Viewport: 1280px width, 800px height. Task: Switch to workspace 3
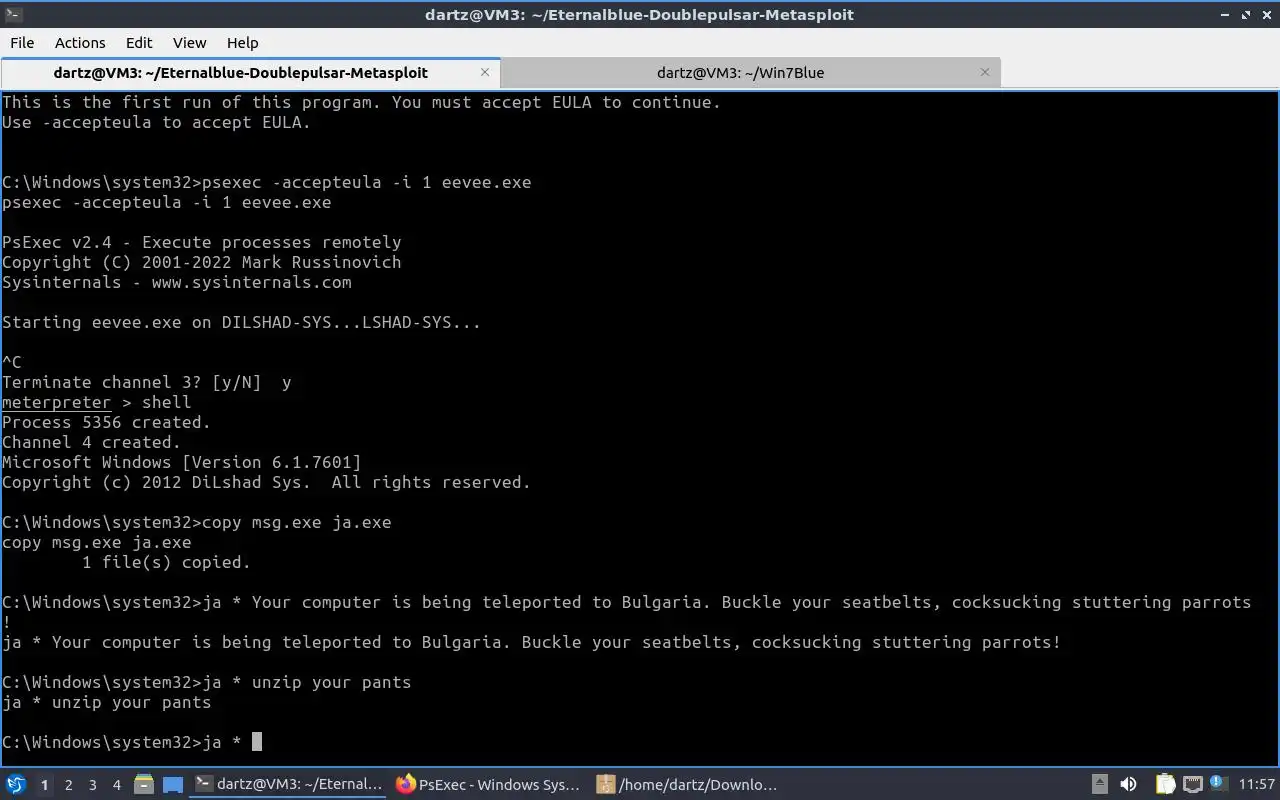pos(92,785)
